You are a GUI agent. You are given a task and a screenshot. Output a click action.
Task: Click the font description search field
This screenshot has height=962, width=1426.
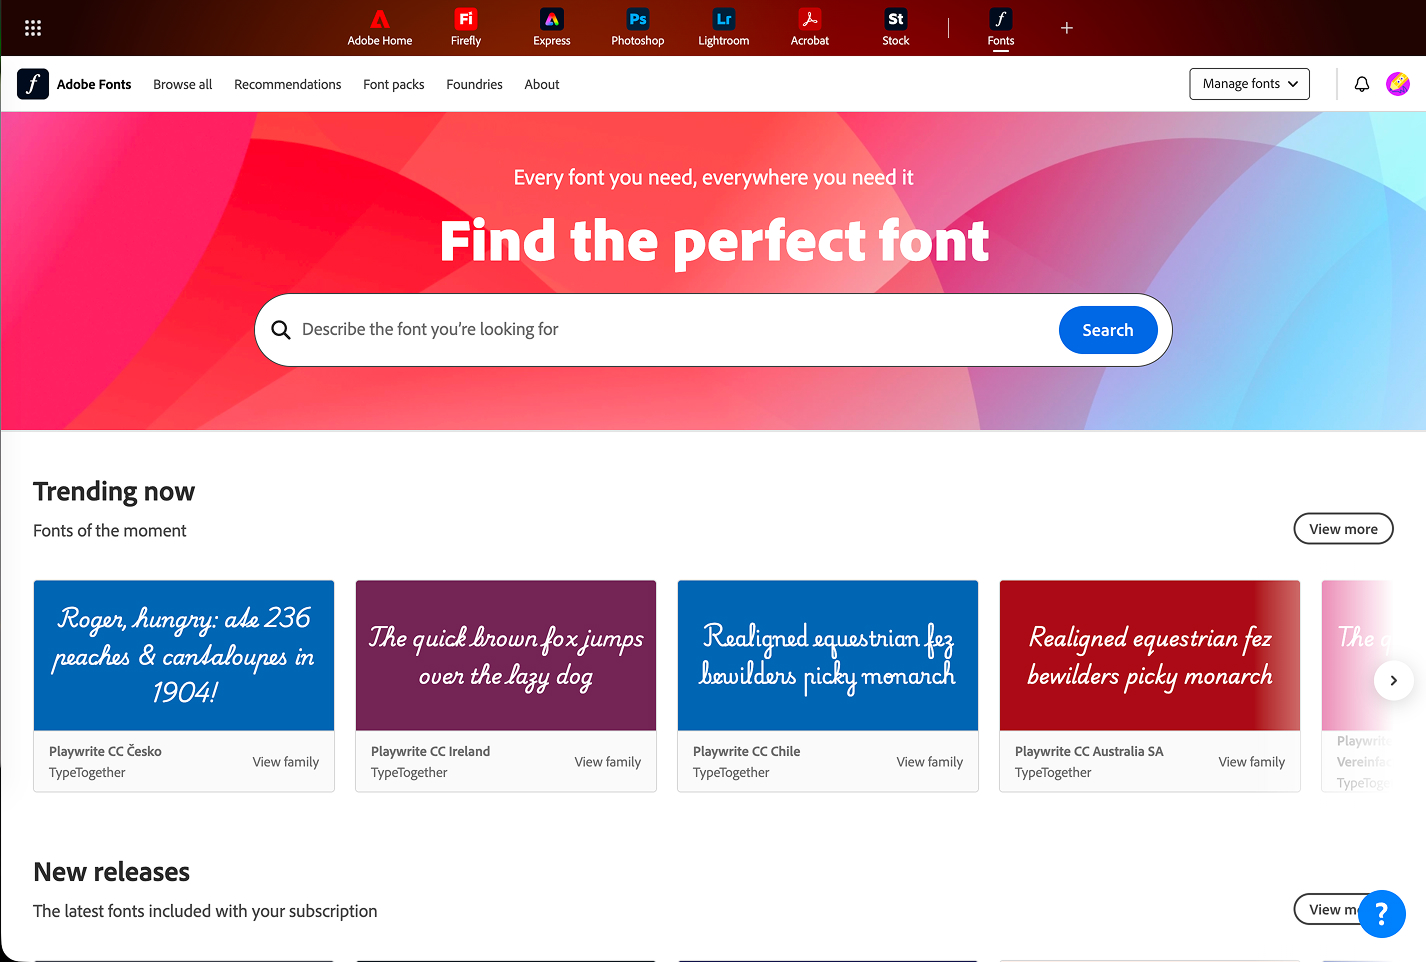tap(650, 329)
